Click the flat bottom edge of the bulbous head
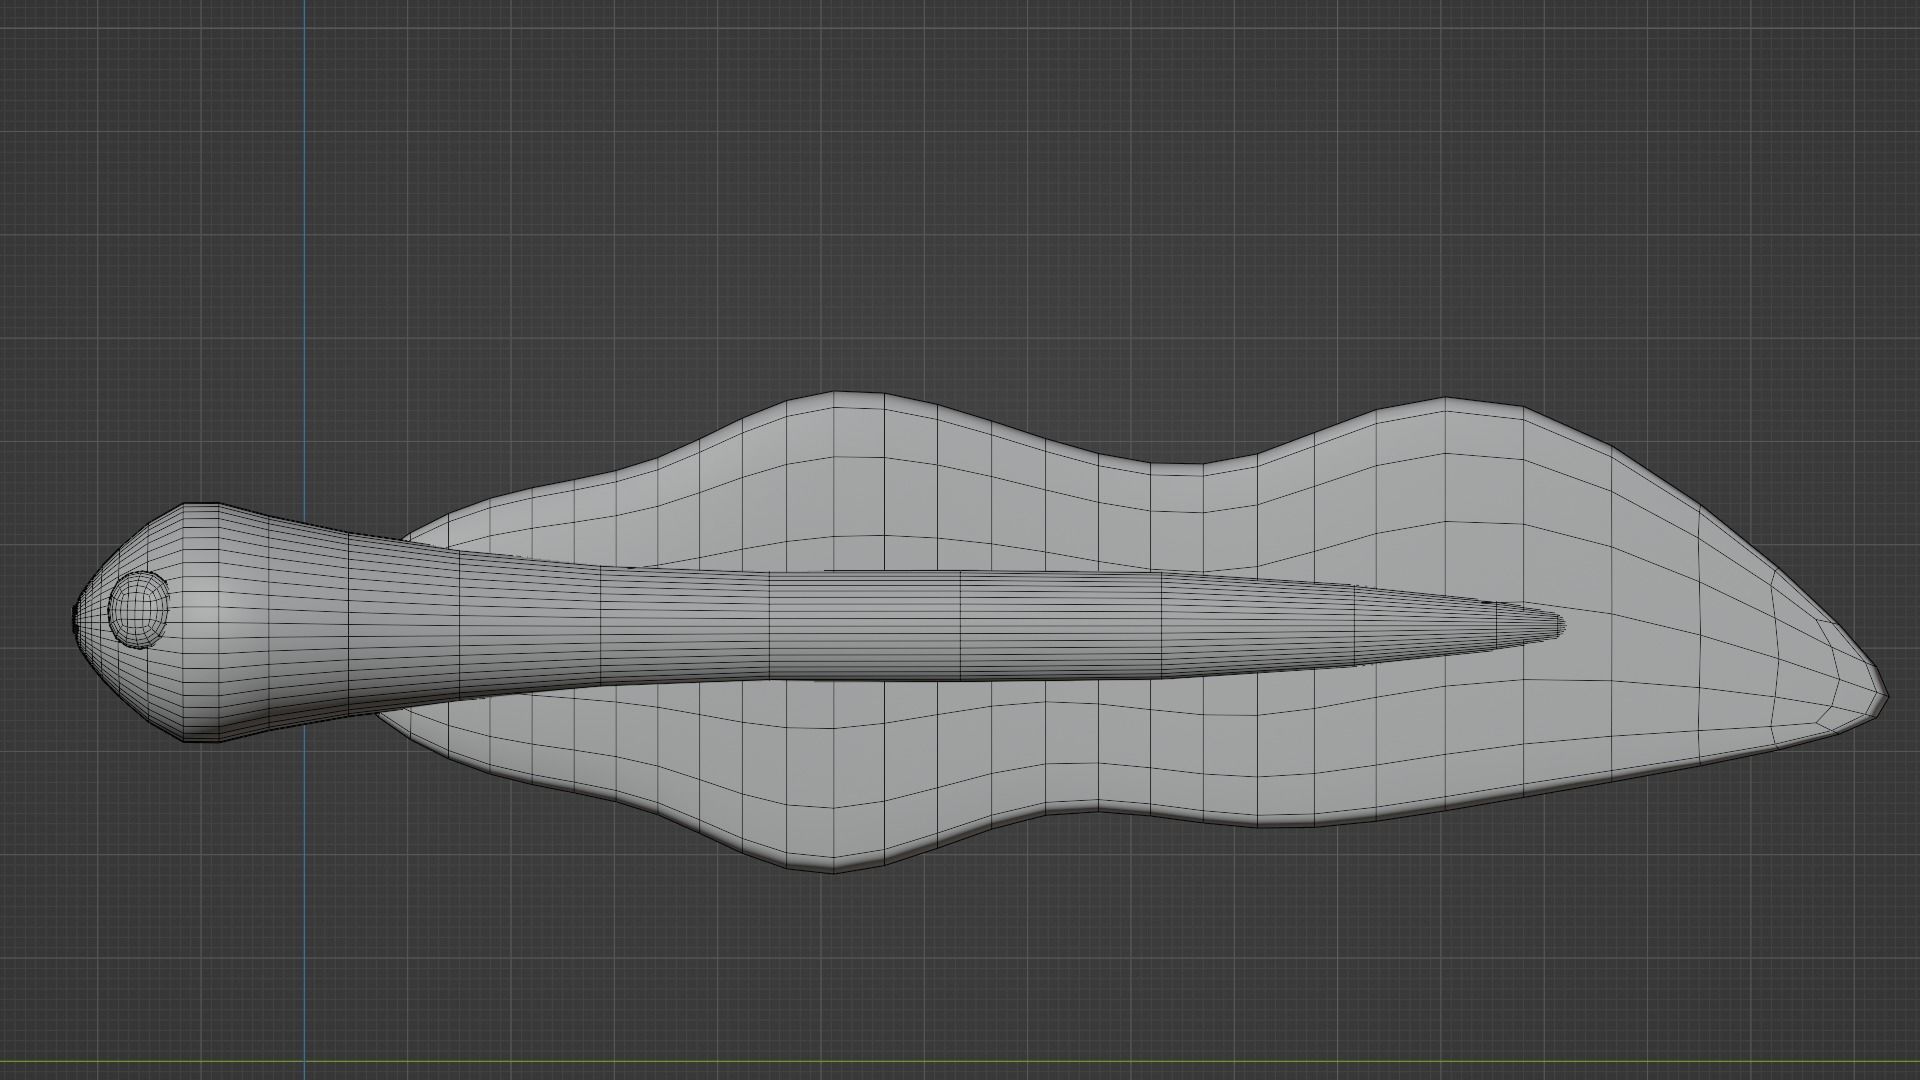 point(200,739)
